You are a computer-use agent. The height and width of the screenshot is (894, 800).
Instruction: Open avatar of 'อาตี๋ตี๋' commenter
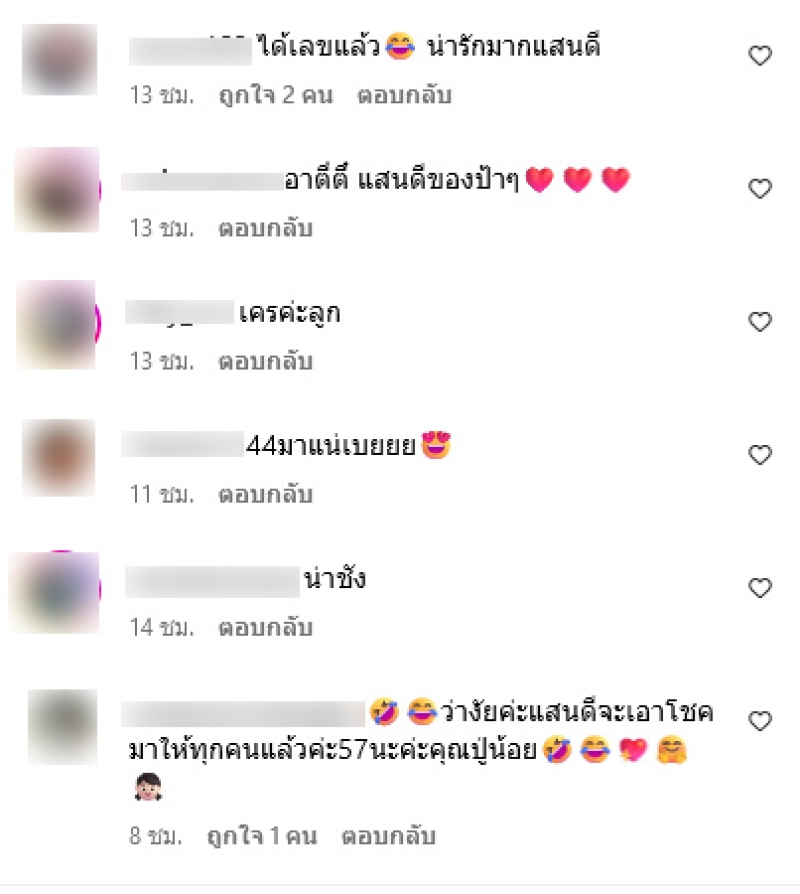pos(57,190)
